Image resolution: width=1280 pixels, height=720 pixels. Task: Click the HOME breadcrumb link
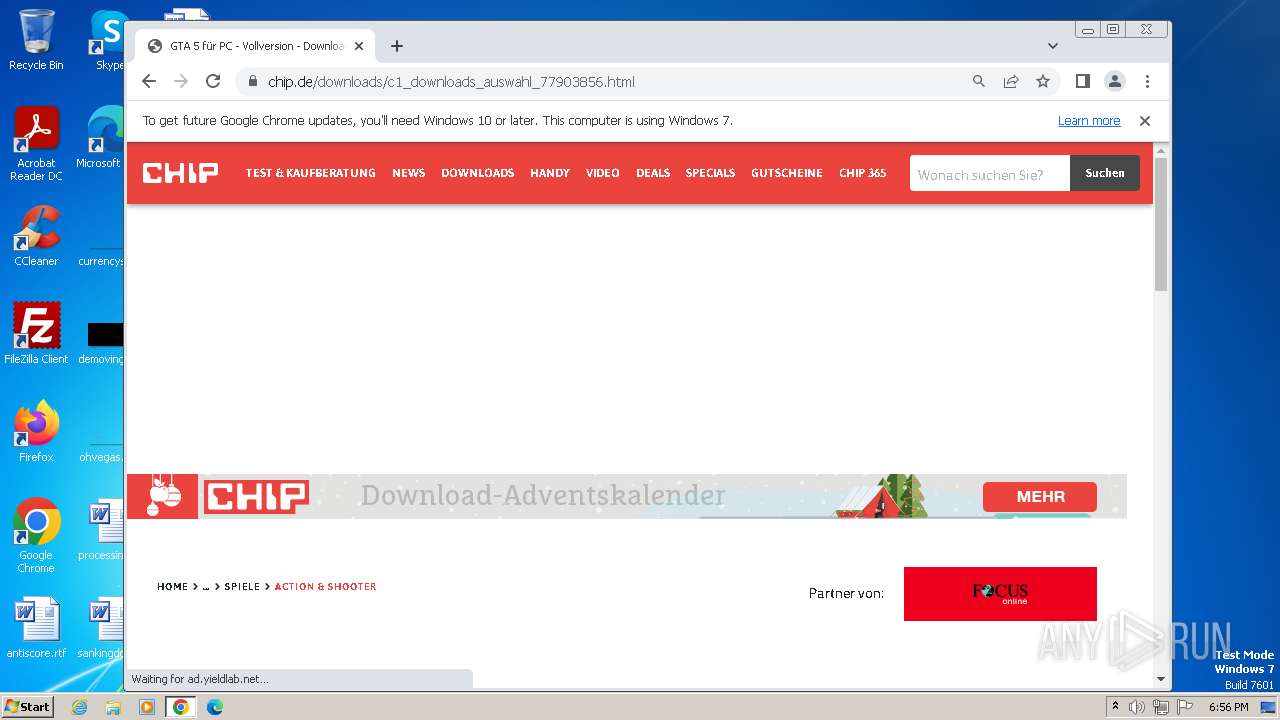[172, 587]
